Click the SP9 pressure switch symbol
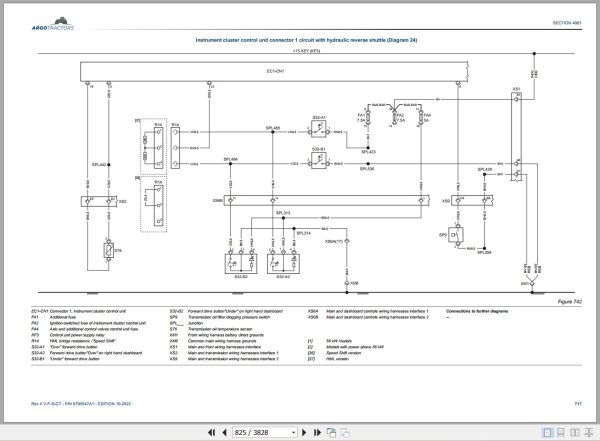 (456, 235)
